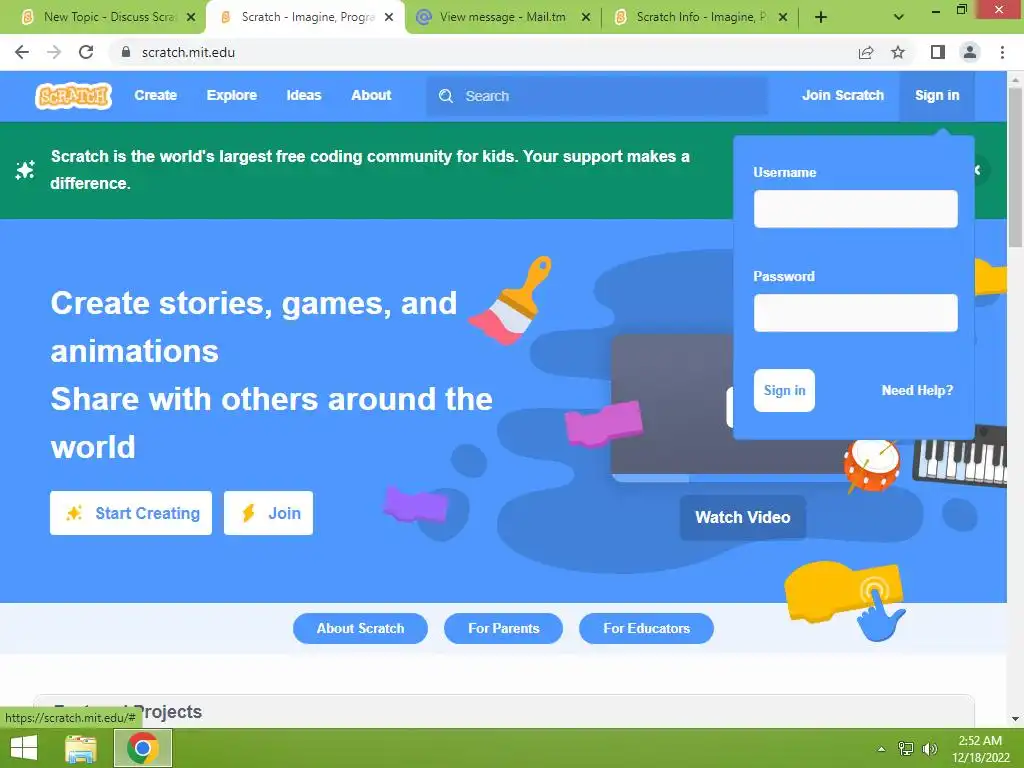1024x768 pixels.
Task: Open the Create menu item
Action: click(155, 95)
